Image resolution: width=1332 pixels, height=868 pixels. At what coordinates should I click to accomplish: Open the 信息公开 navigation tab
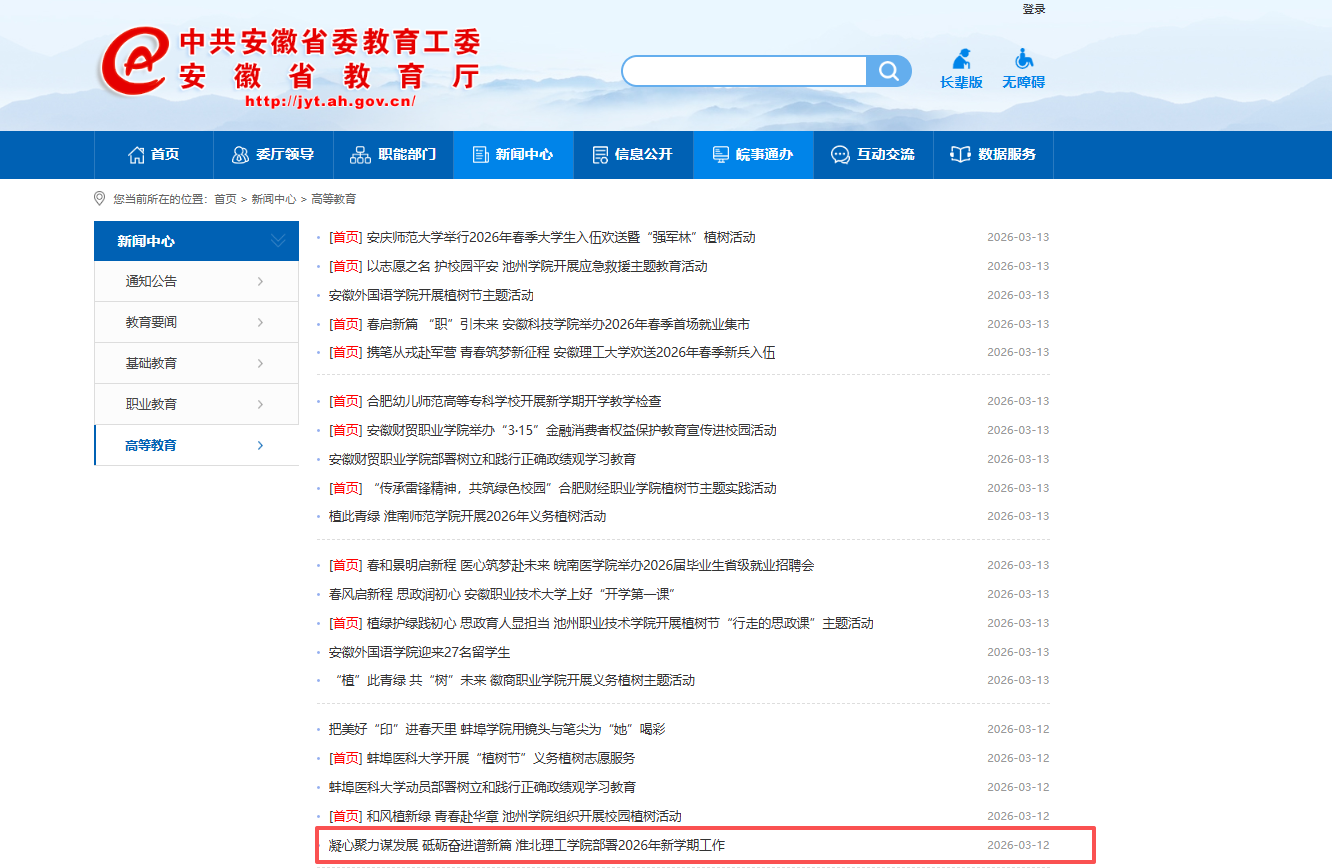pyautogui.click(x=633, y=155)
